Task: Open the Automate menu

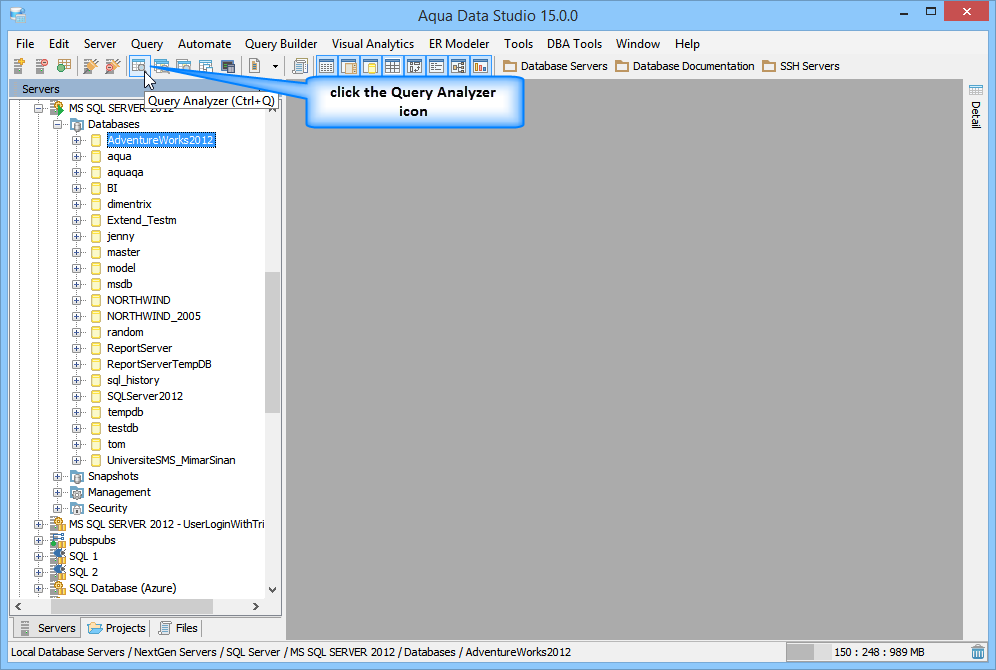Action: coord(205,44)
